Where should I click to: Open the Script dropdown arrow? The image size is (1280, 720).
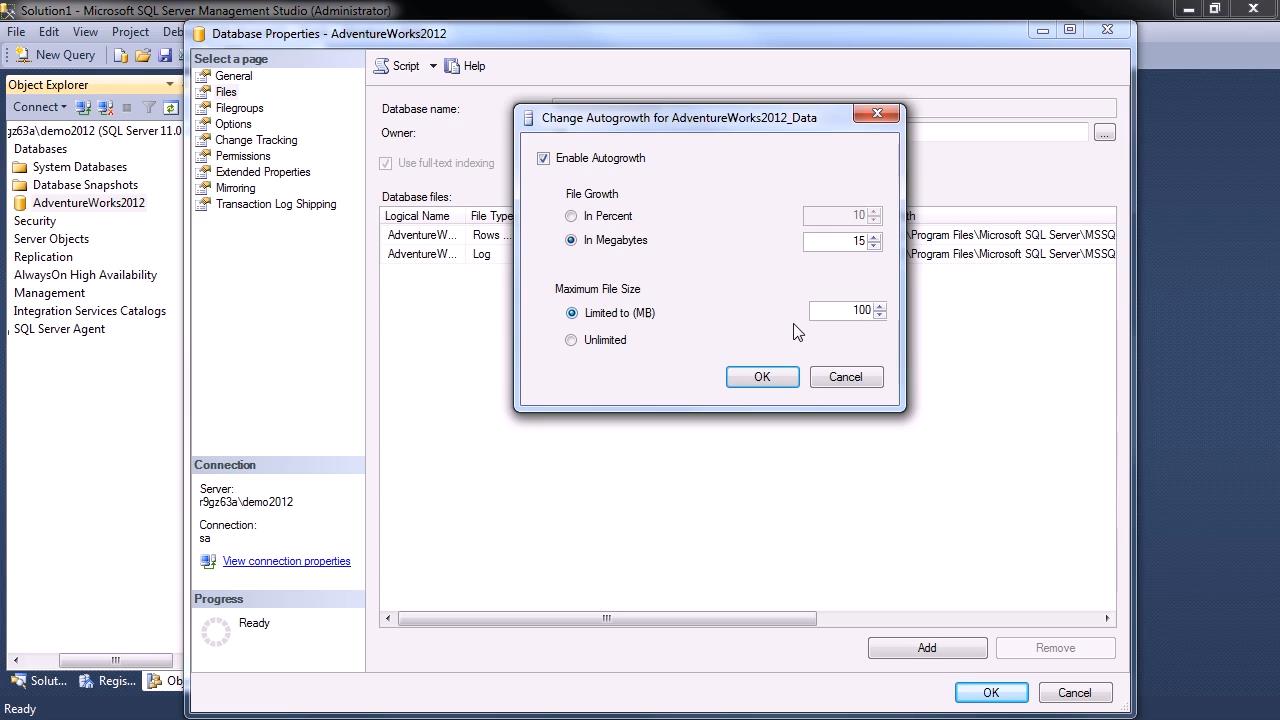point(433,66)
